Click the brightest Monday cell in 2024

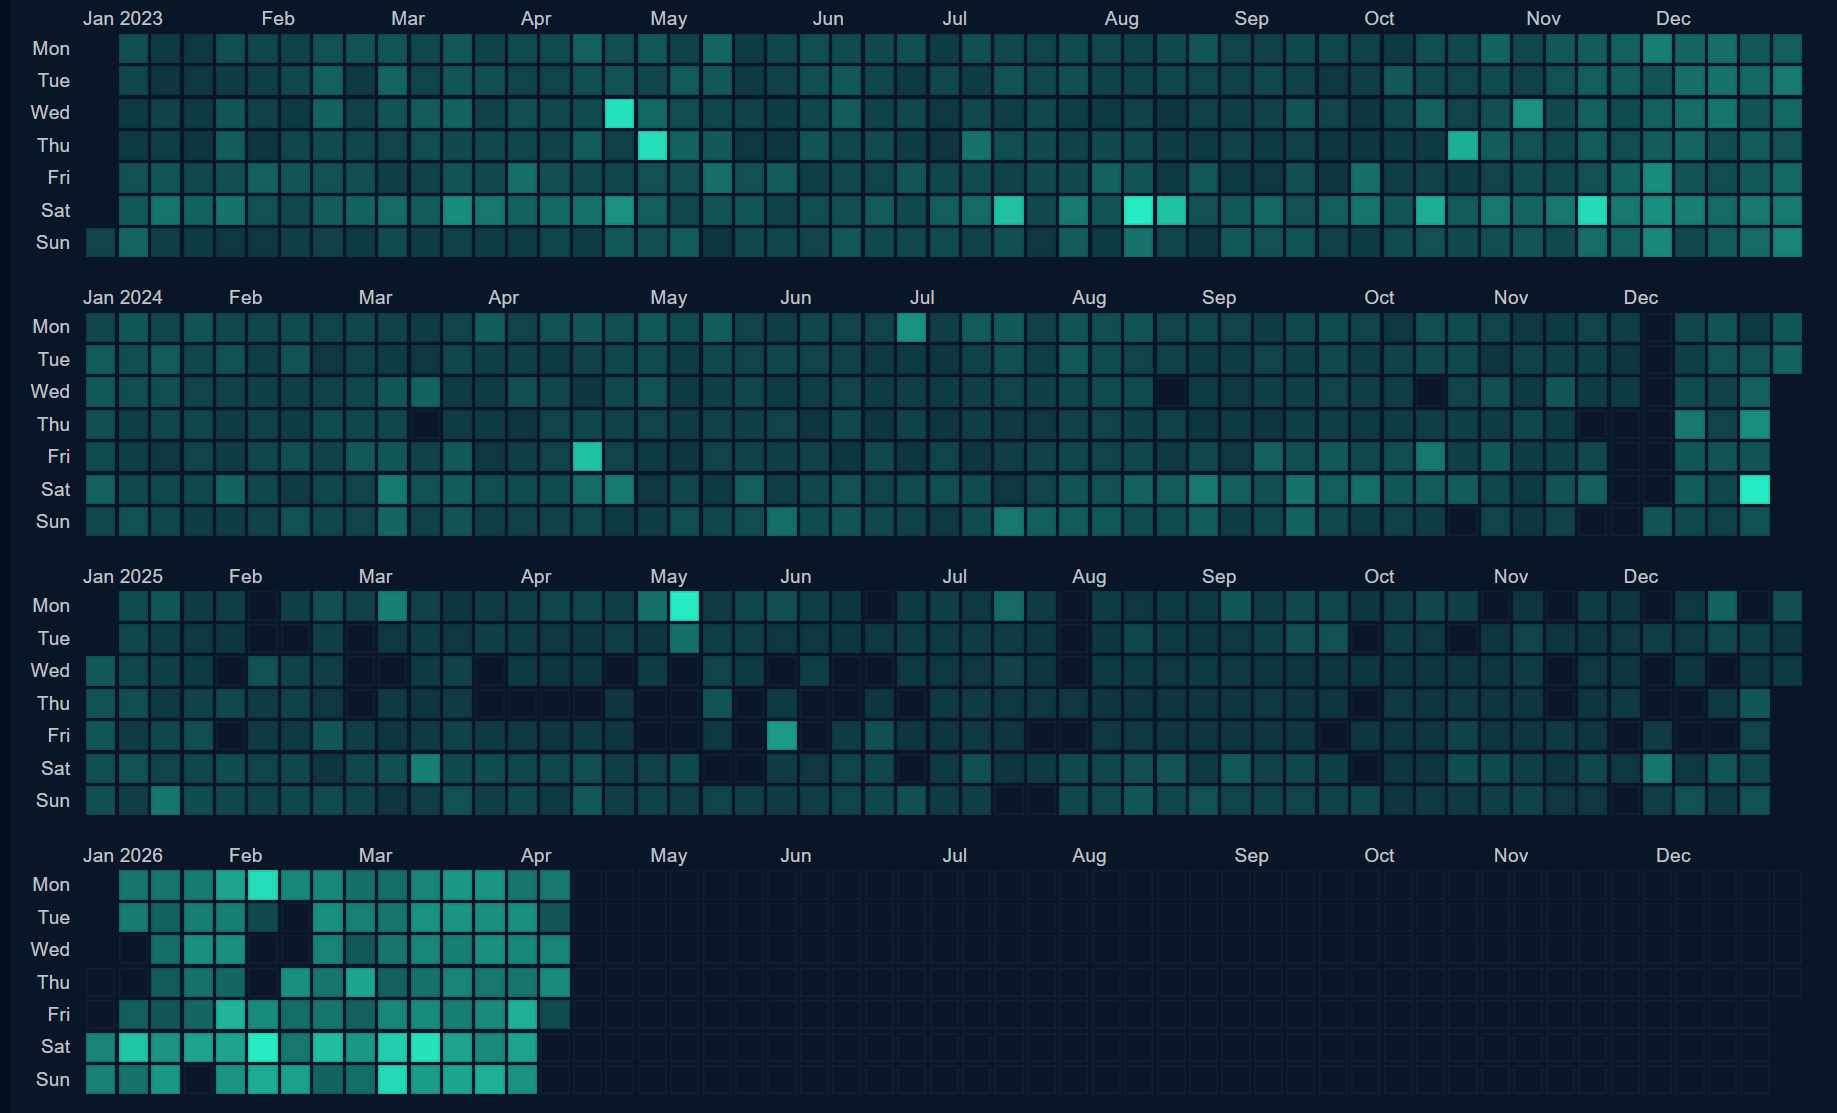pyautogui.click(x=912, y=327)
